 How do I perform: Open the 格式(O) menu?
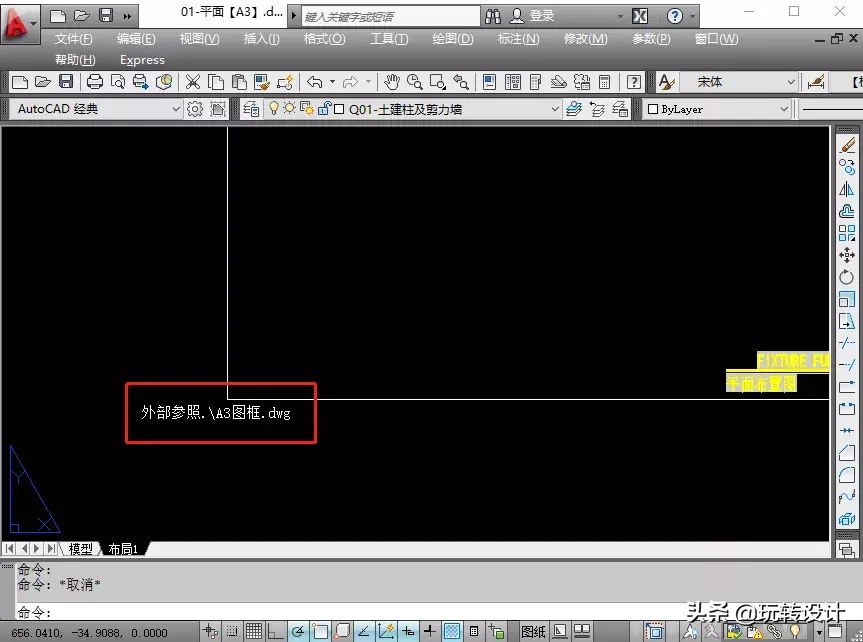point(324,39)
